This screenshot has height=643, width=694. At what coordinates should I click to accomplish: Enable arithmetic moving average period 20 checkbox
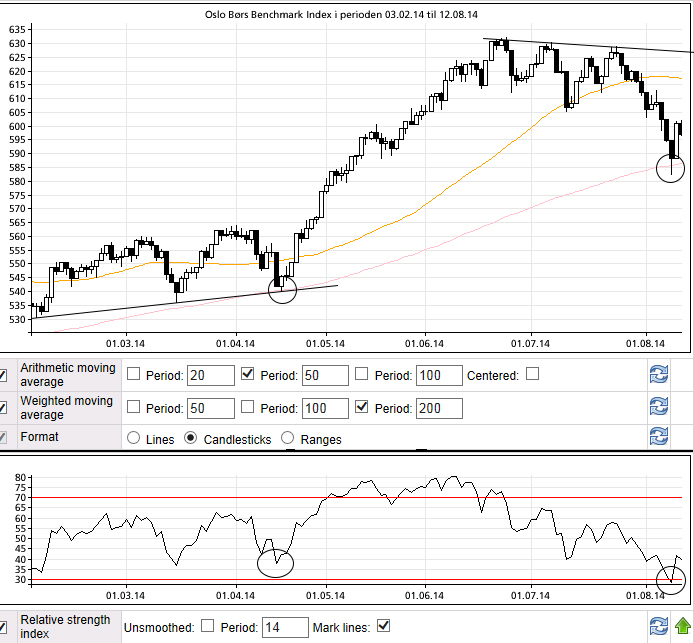(x=133, y=375)
